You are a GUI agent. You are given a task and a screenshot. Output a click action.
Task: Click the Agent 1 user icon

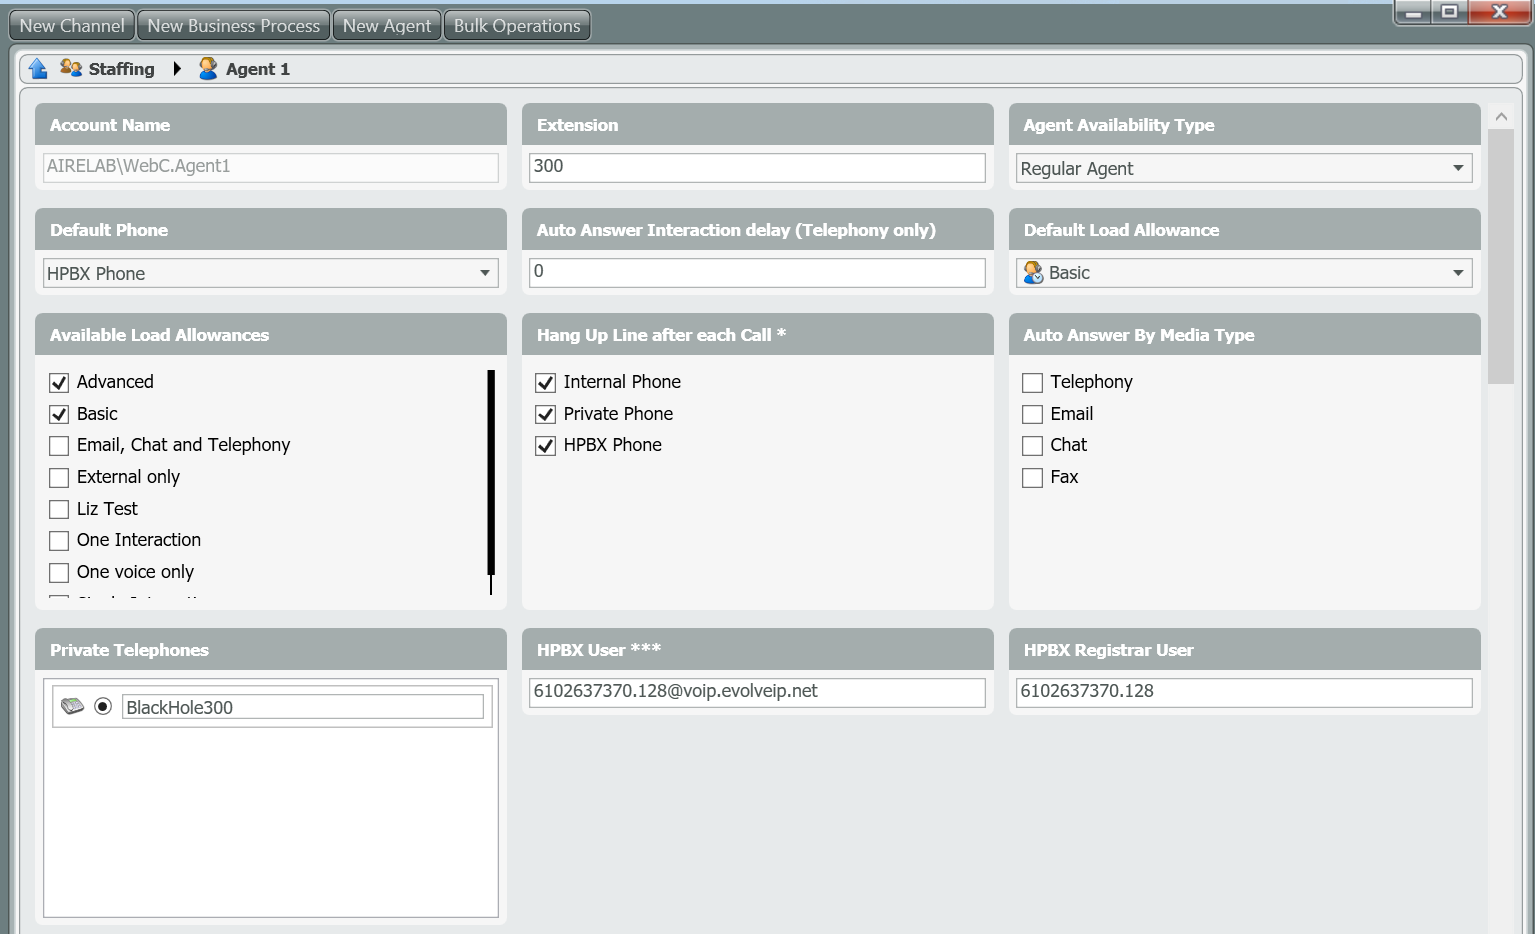point(208,69)
